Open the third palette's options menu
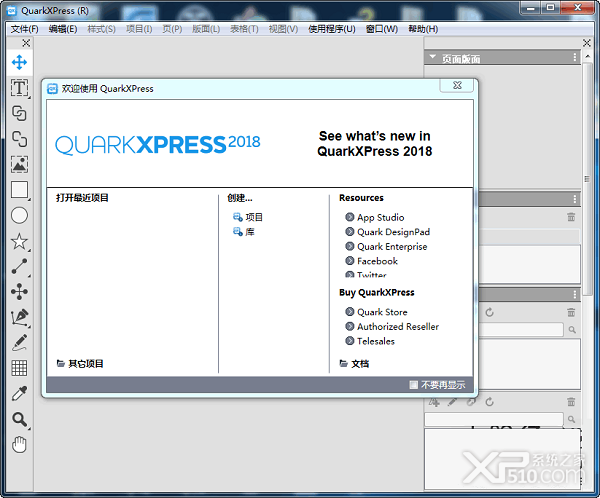 tap(575, 294)
